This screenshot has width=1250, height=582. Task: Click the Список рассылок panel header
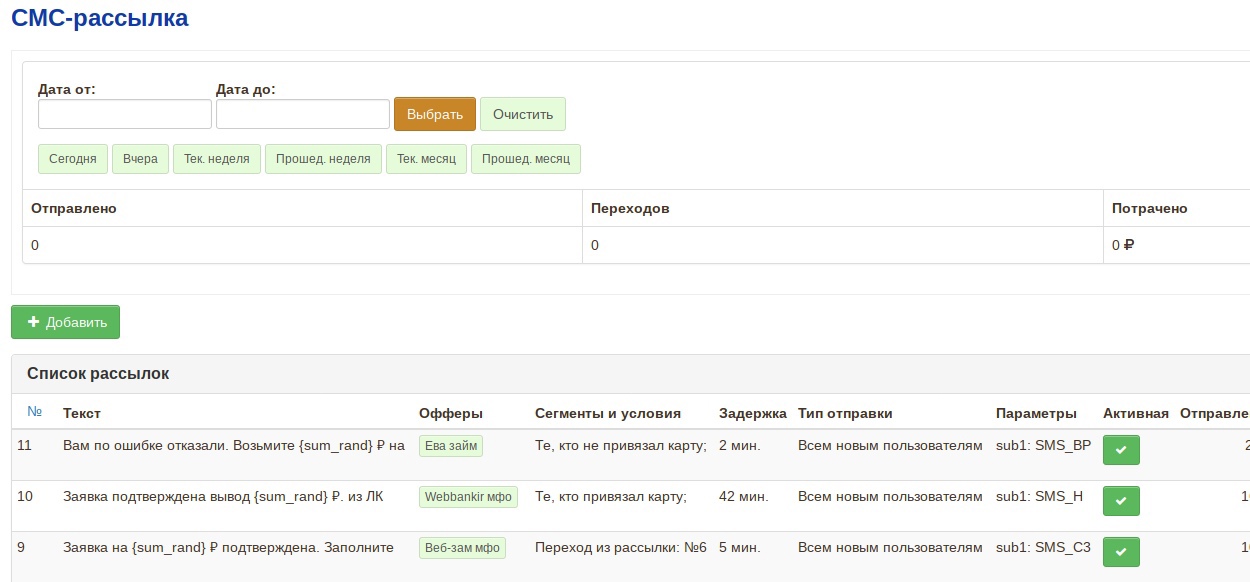(x=98, y=374)
